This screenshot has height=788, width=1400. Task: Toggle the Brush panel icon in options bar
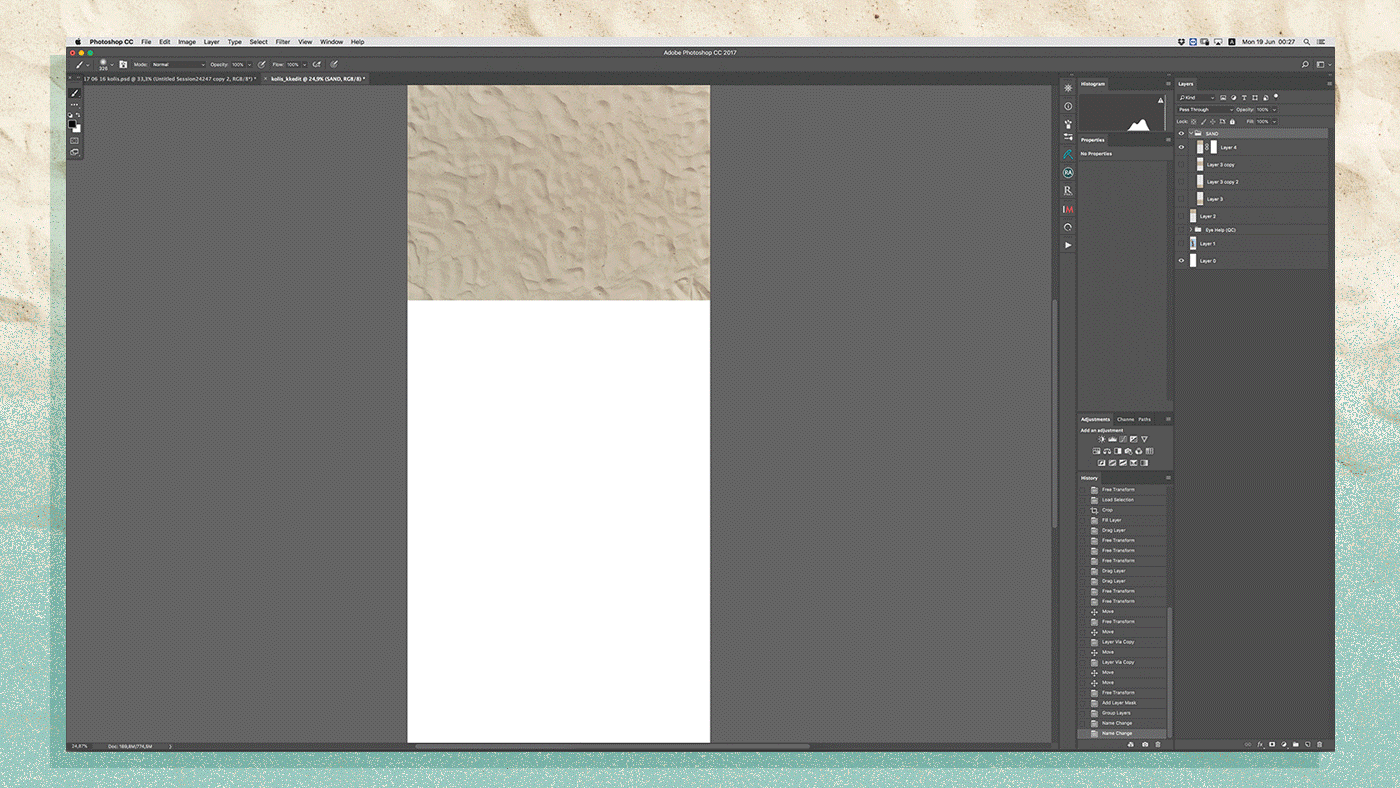point(123,64)
